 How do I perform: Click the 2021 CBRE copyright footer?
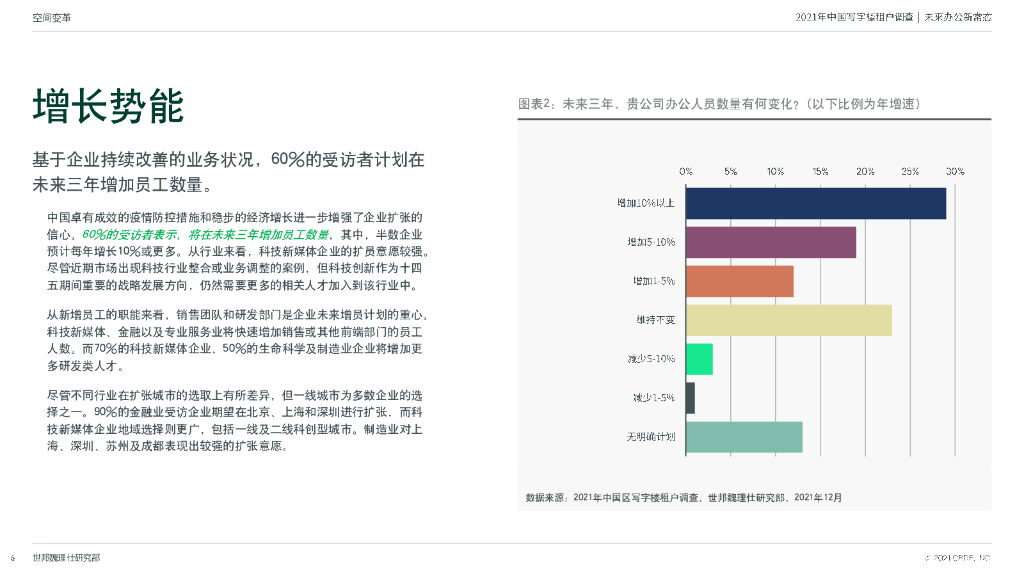click(x=957, y=558)
